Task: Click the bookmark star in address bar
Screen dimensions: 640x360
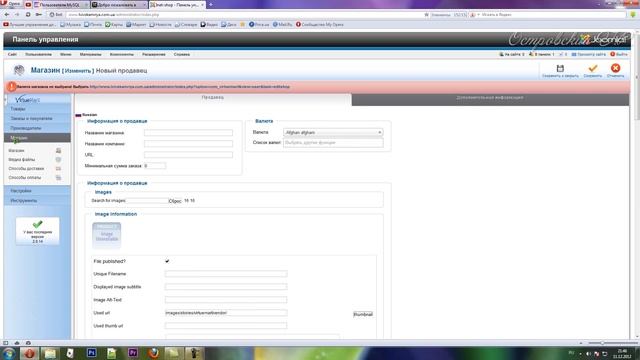Action: coord(427,15)
